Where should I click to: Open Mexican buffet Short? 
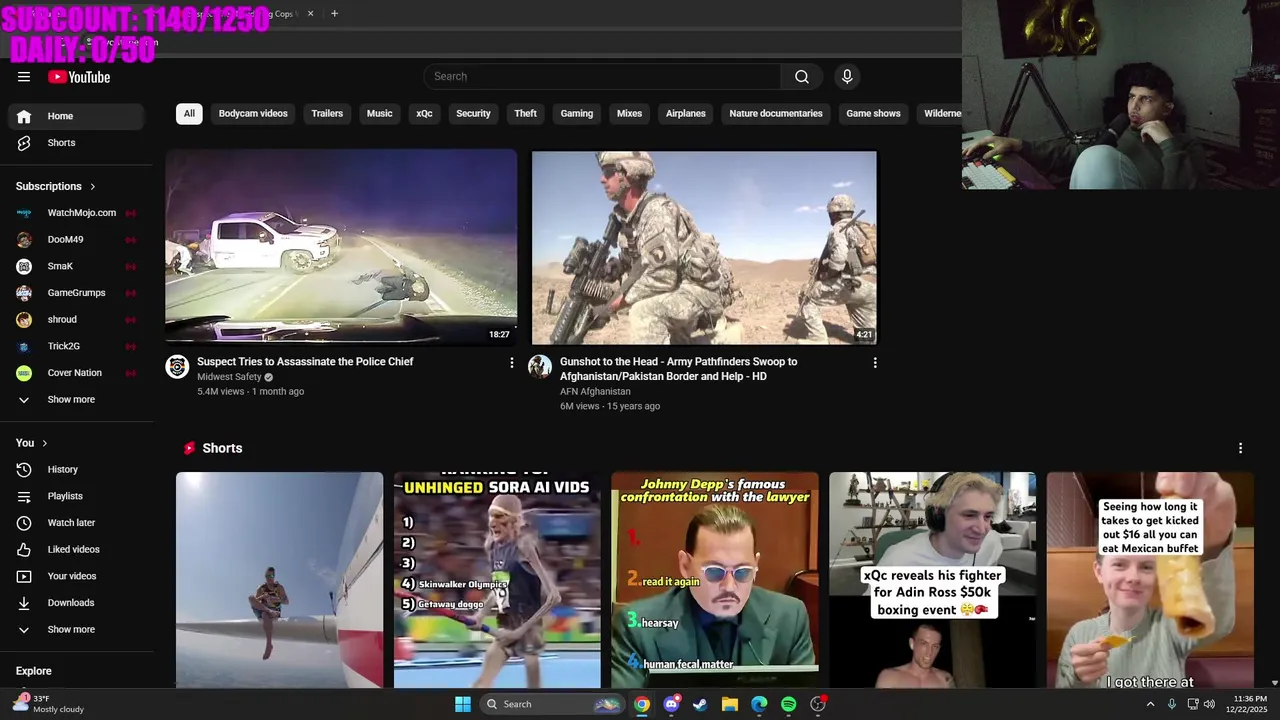pyautogui.click(x=1150, y=580)
